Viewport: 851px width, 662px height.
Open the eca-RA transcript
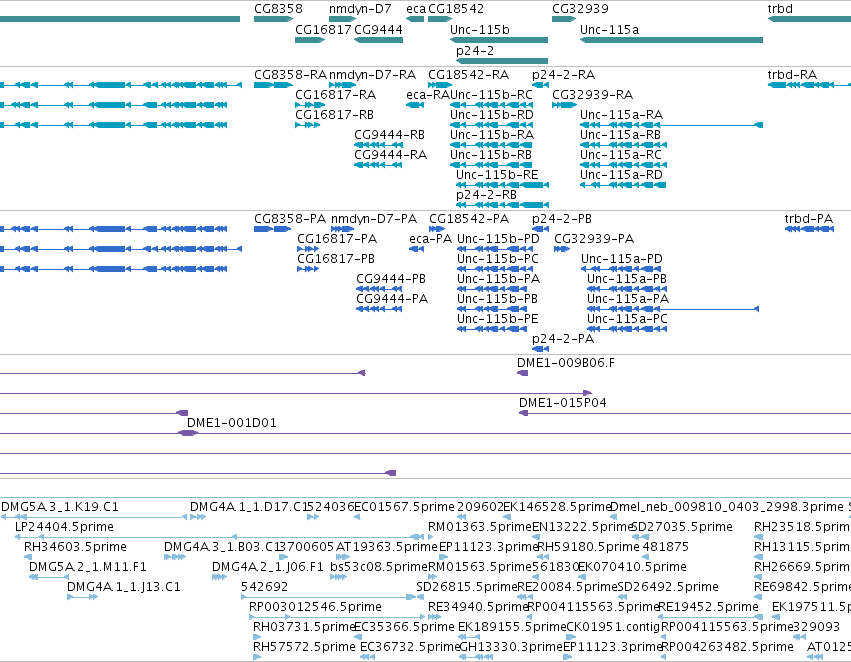pos(415,105)
